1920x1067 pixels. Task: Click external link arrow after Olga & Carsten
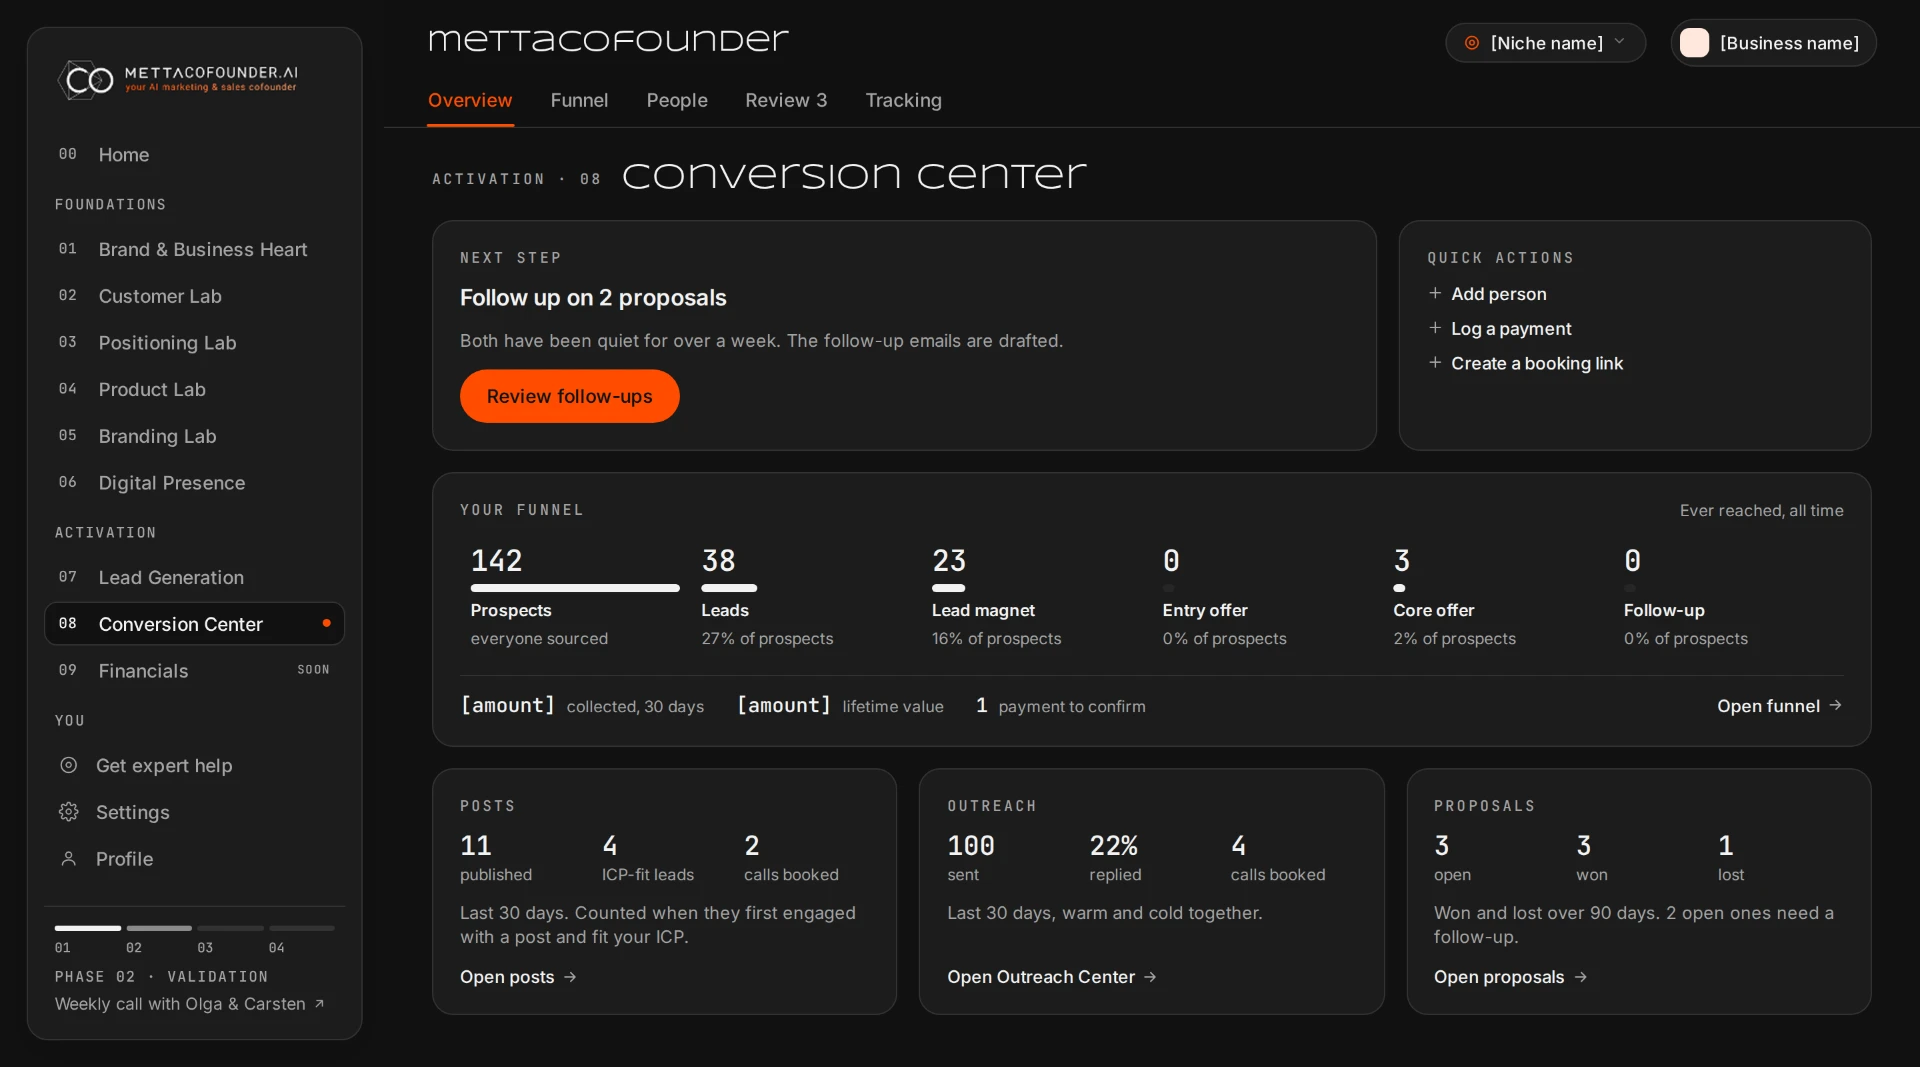[320, 1004]
